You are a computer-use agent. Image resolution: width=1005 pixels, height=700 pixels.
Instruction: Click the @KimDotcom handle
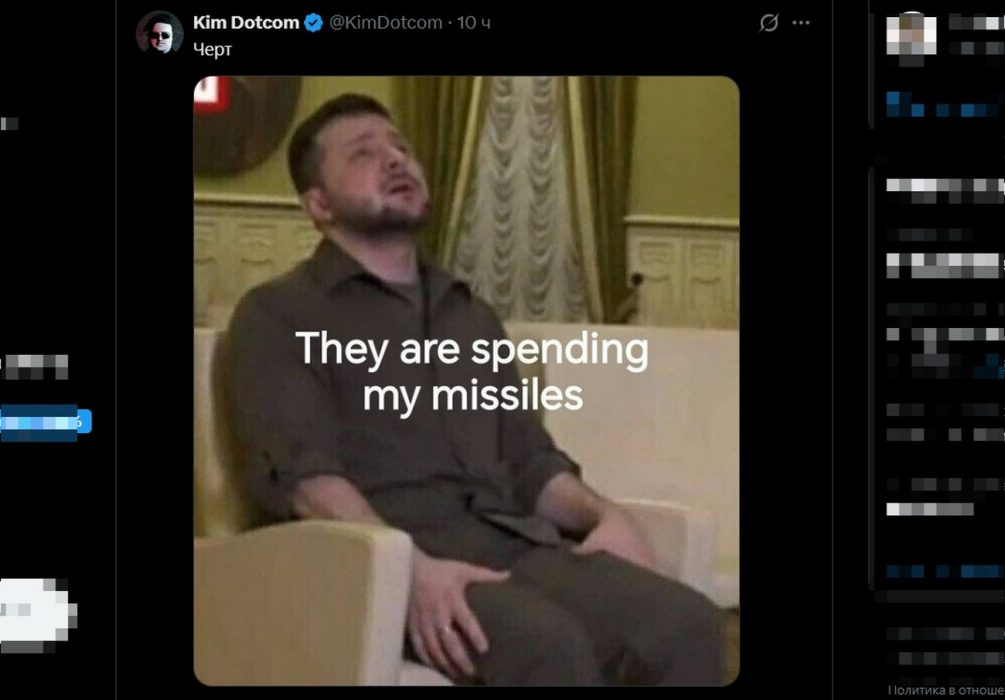(386, 22)
